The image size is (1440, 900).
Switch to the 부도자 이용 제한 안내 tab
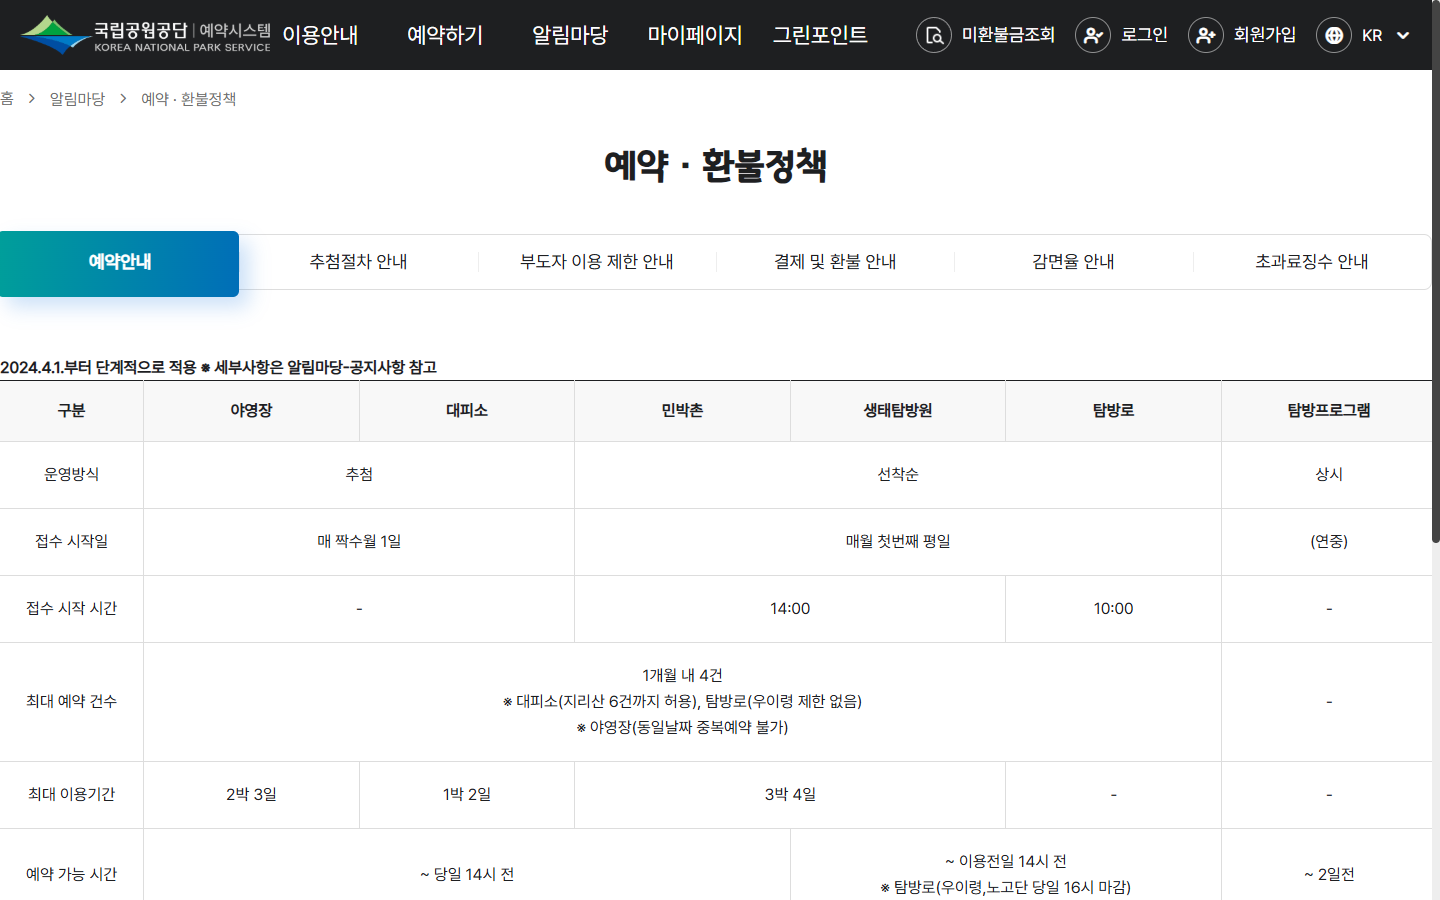point(597,262)
